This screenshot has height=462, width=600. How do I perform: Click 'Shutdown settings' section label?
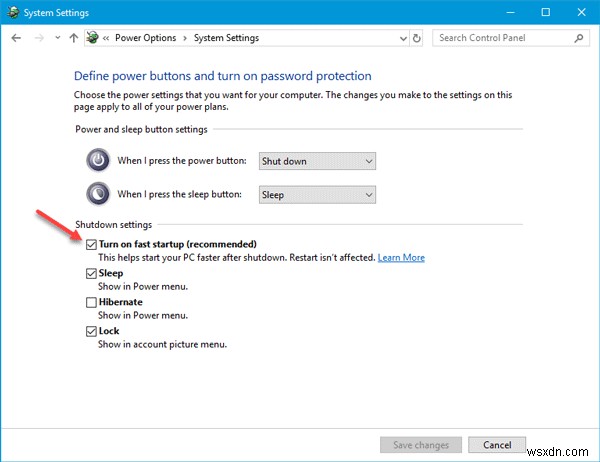(114, 225)
